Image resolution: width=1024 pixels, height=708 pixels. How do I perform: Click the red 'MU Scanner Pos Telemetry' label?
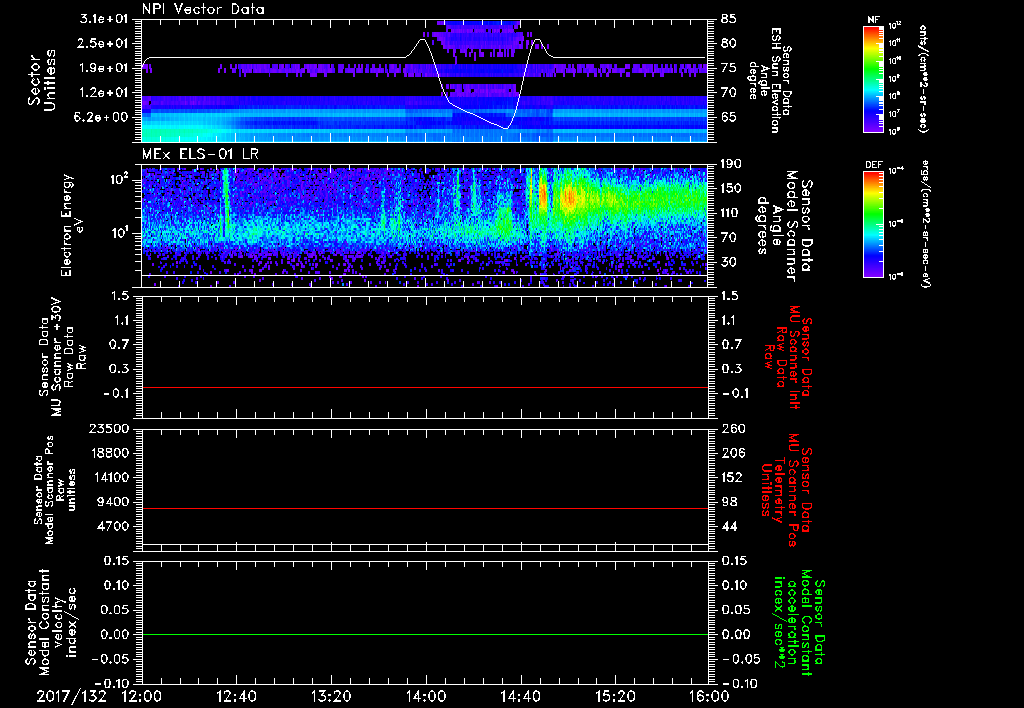[786, 490]
